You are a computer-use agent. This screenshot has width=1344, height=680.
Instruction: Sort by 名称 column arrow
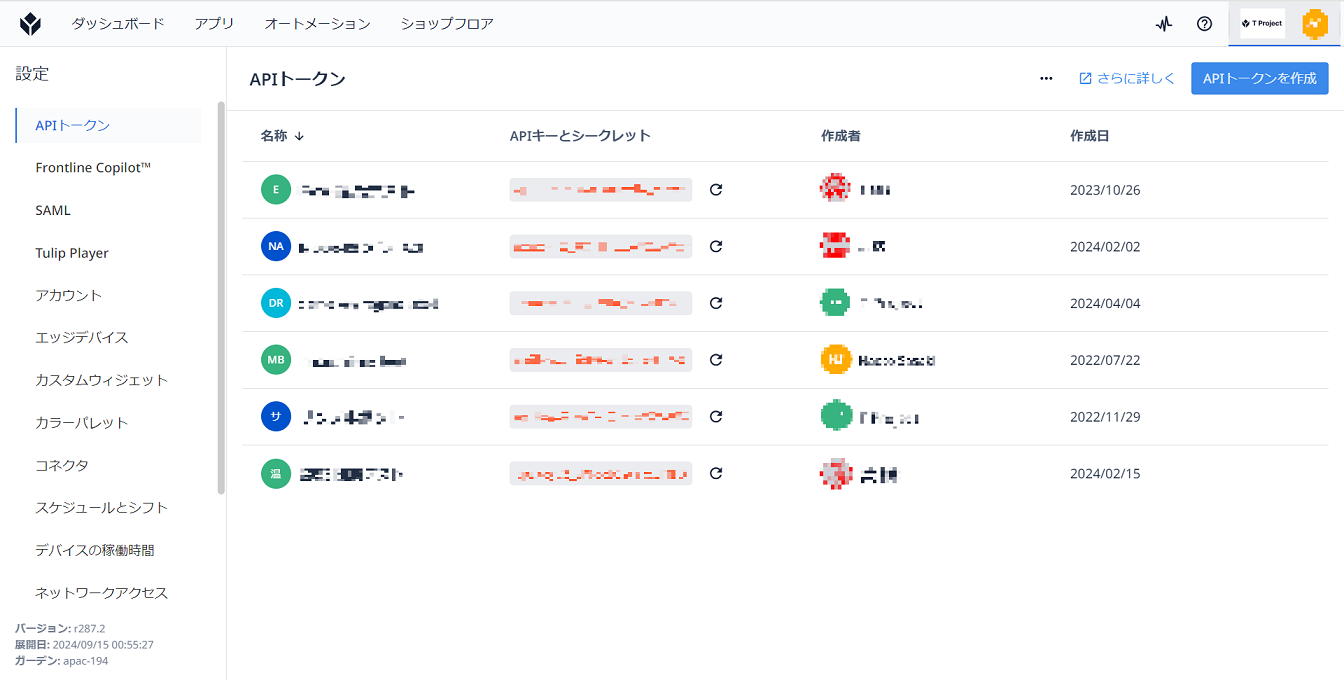pyautogui.click(x=299, y=136)
